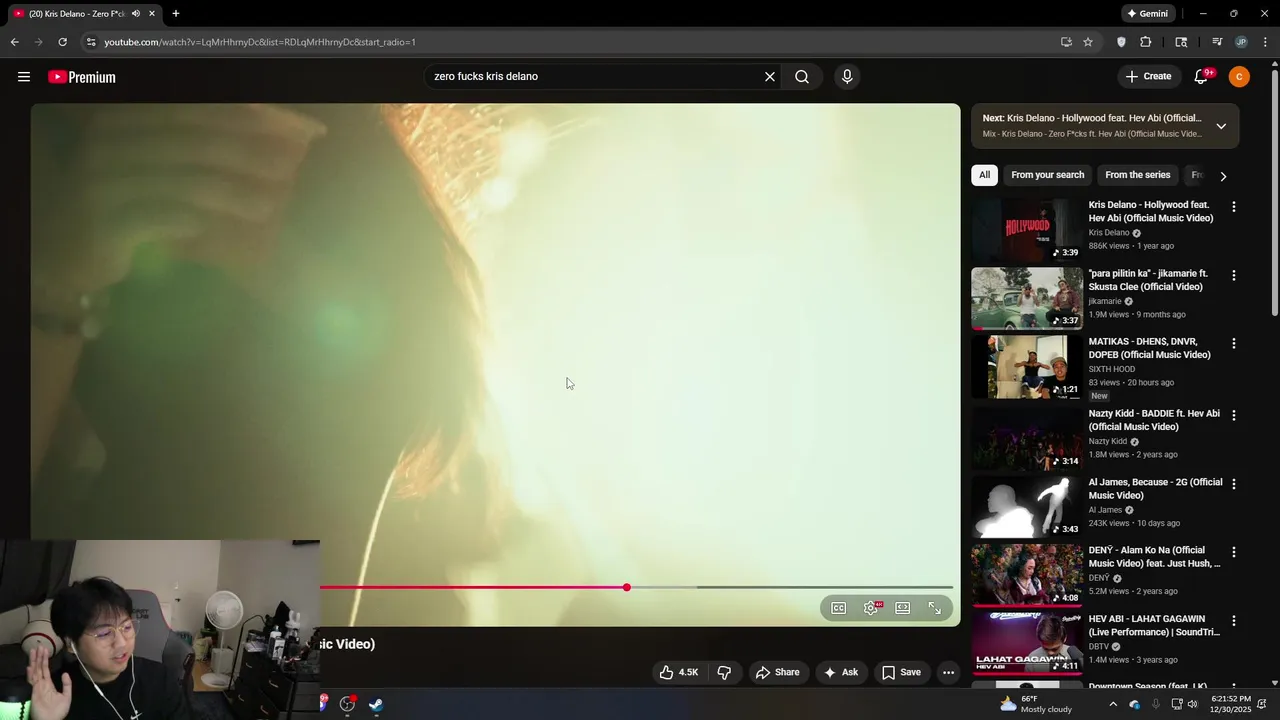Open Steam from the taskbar

[x=376, y=704]
